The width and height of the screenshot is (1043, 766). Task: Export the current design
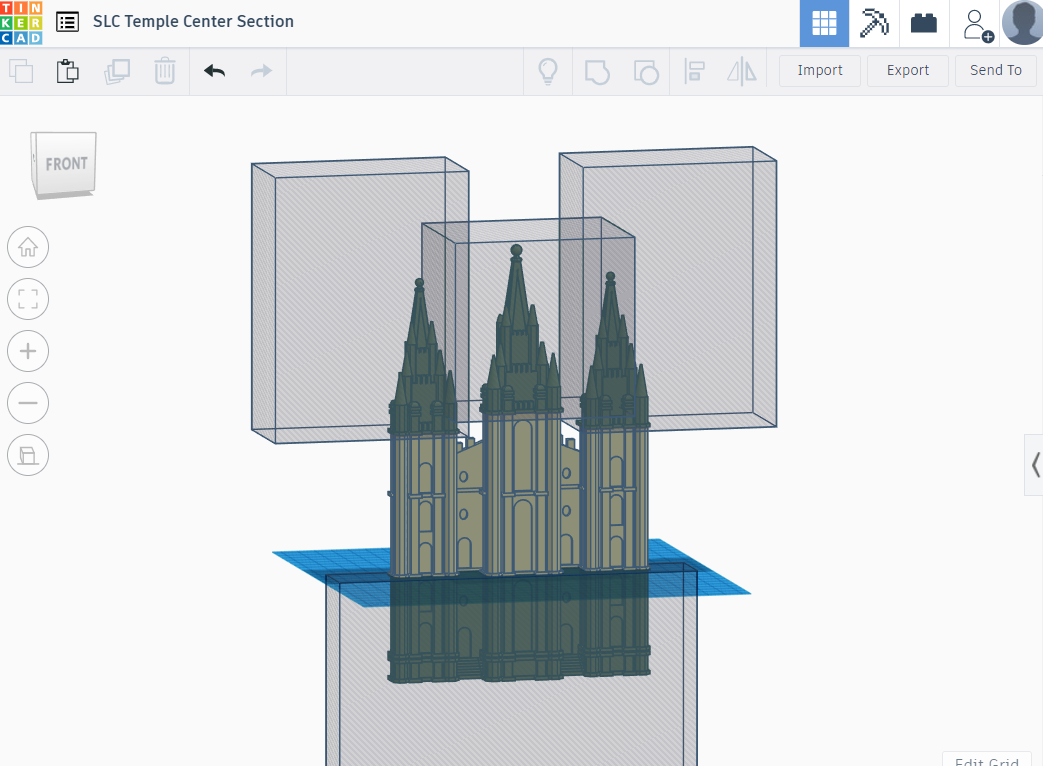pyautogui.click(x=907, y=70)
